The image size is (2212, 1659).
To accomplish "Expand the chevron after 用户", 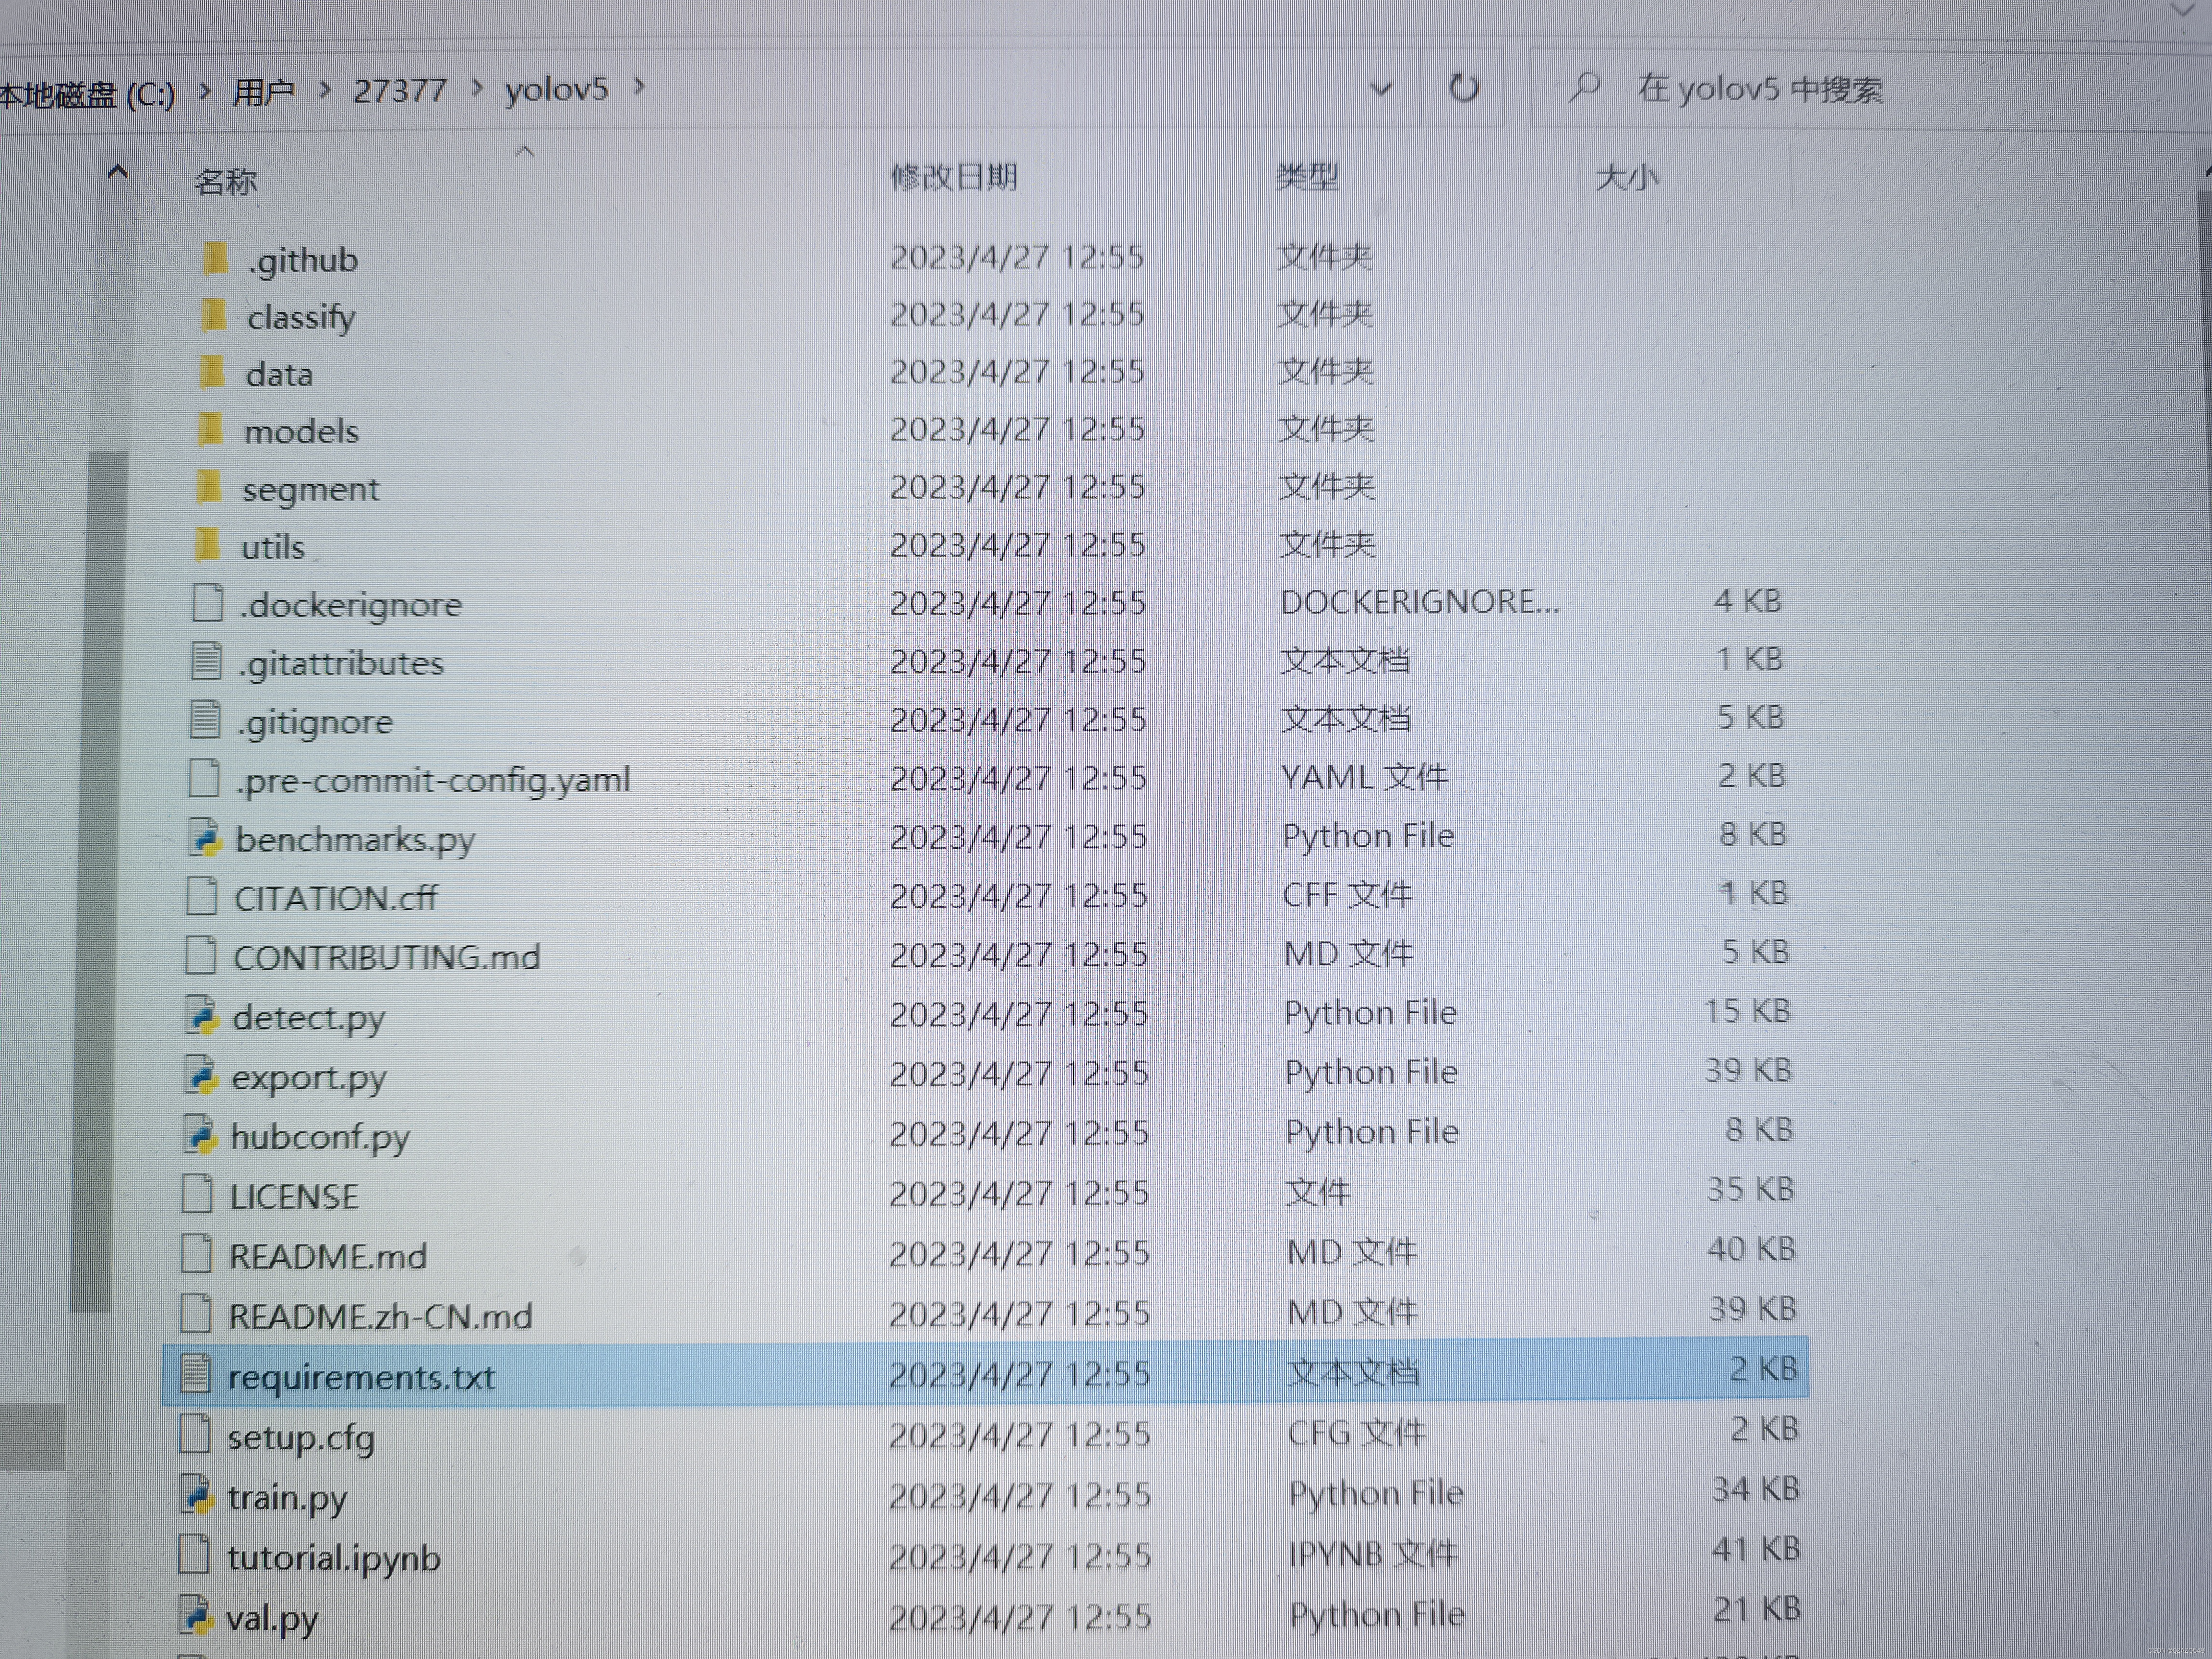I will pos(325,90).
